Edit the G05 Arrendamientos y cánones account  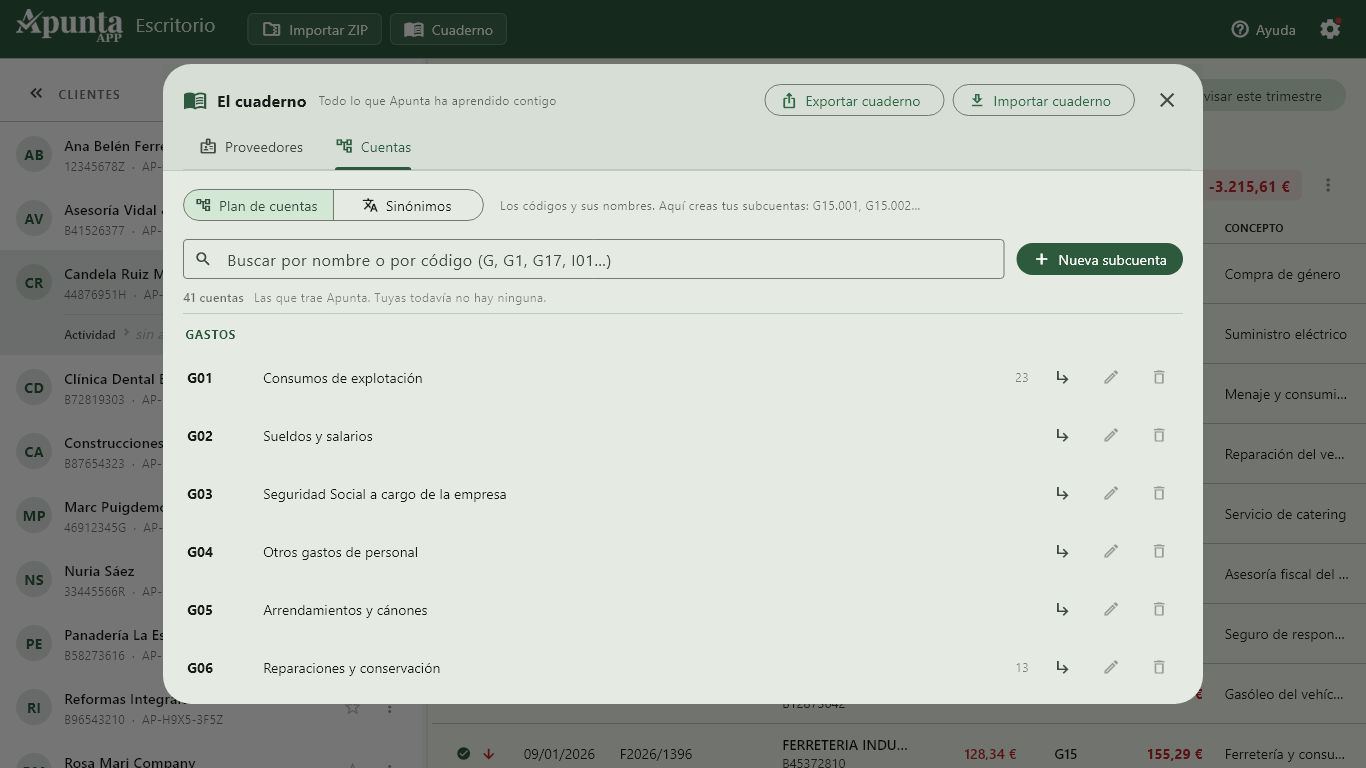click(1110, 610)
